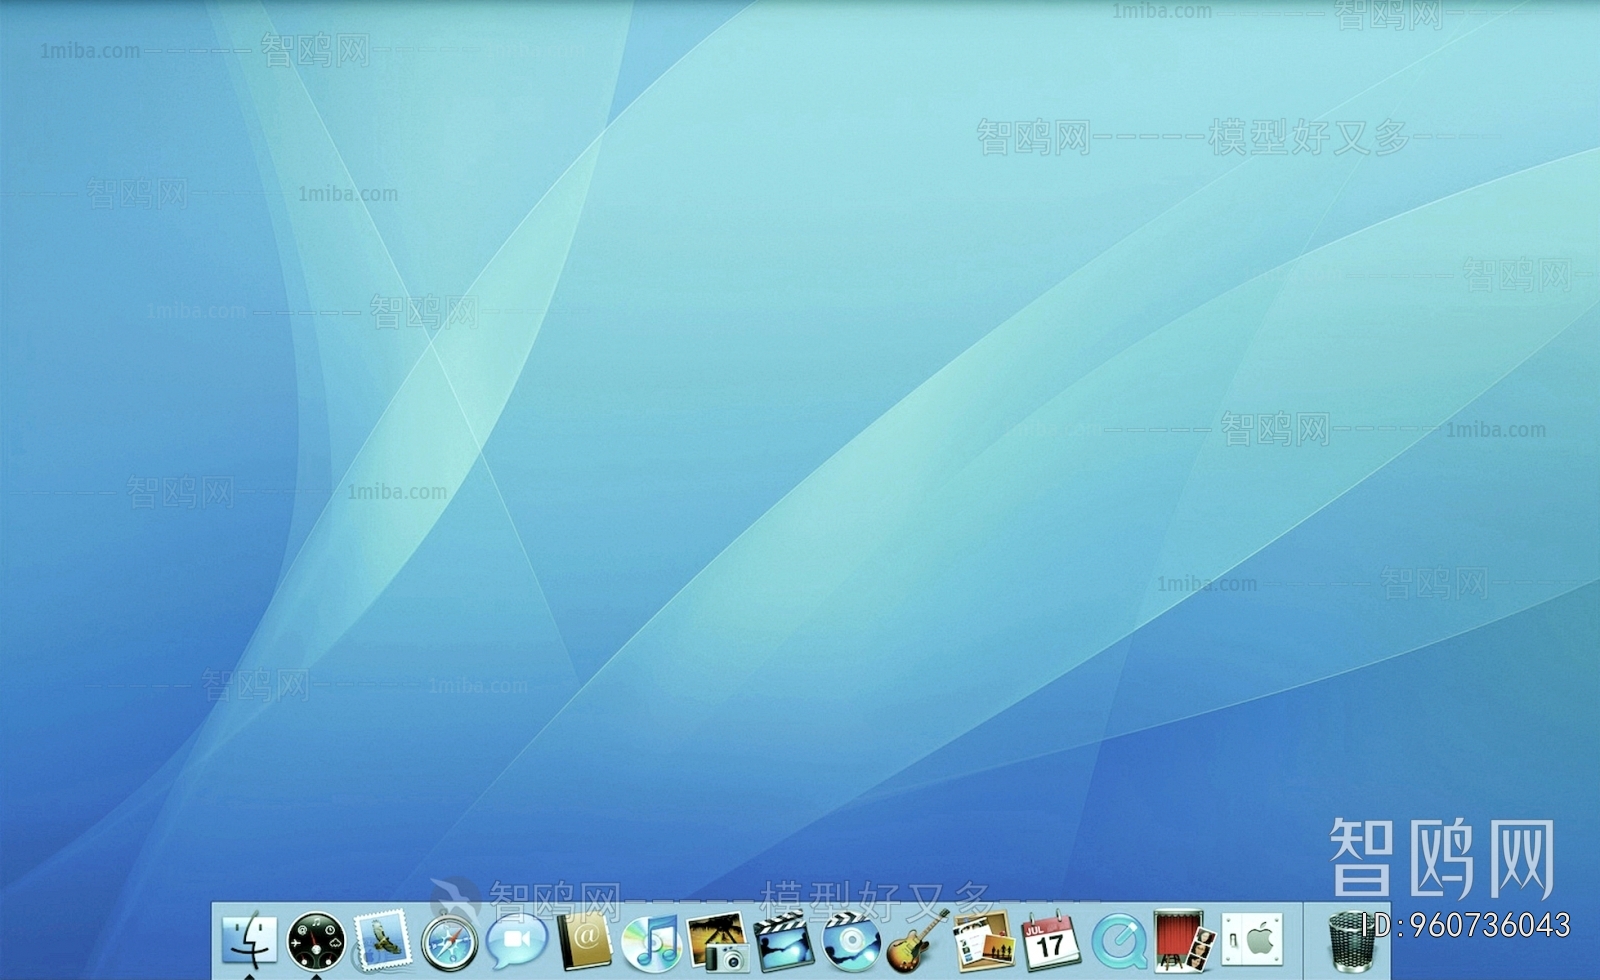
Task: Open System Preferences in the Dock
Action: click(x=1252, y=941)
